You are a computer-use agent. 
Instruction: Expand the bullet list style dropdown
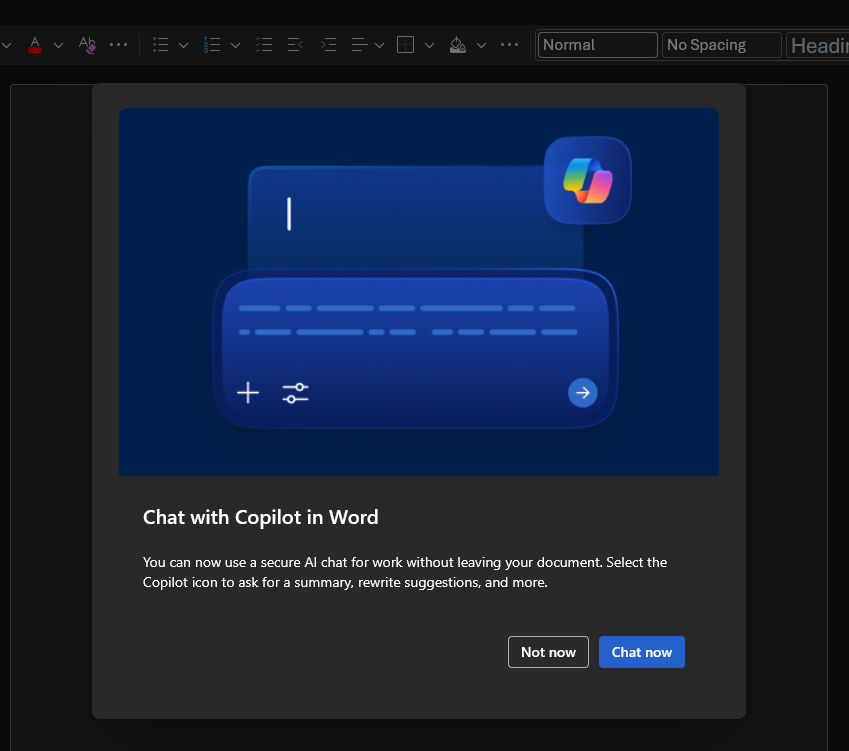click(183, 45)
